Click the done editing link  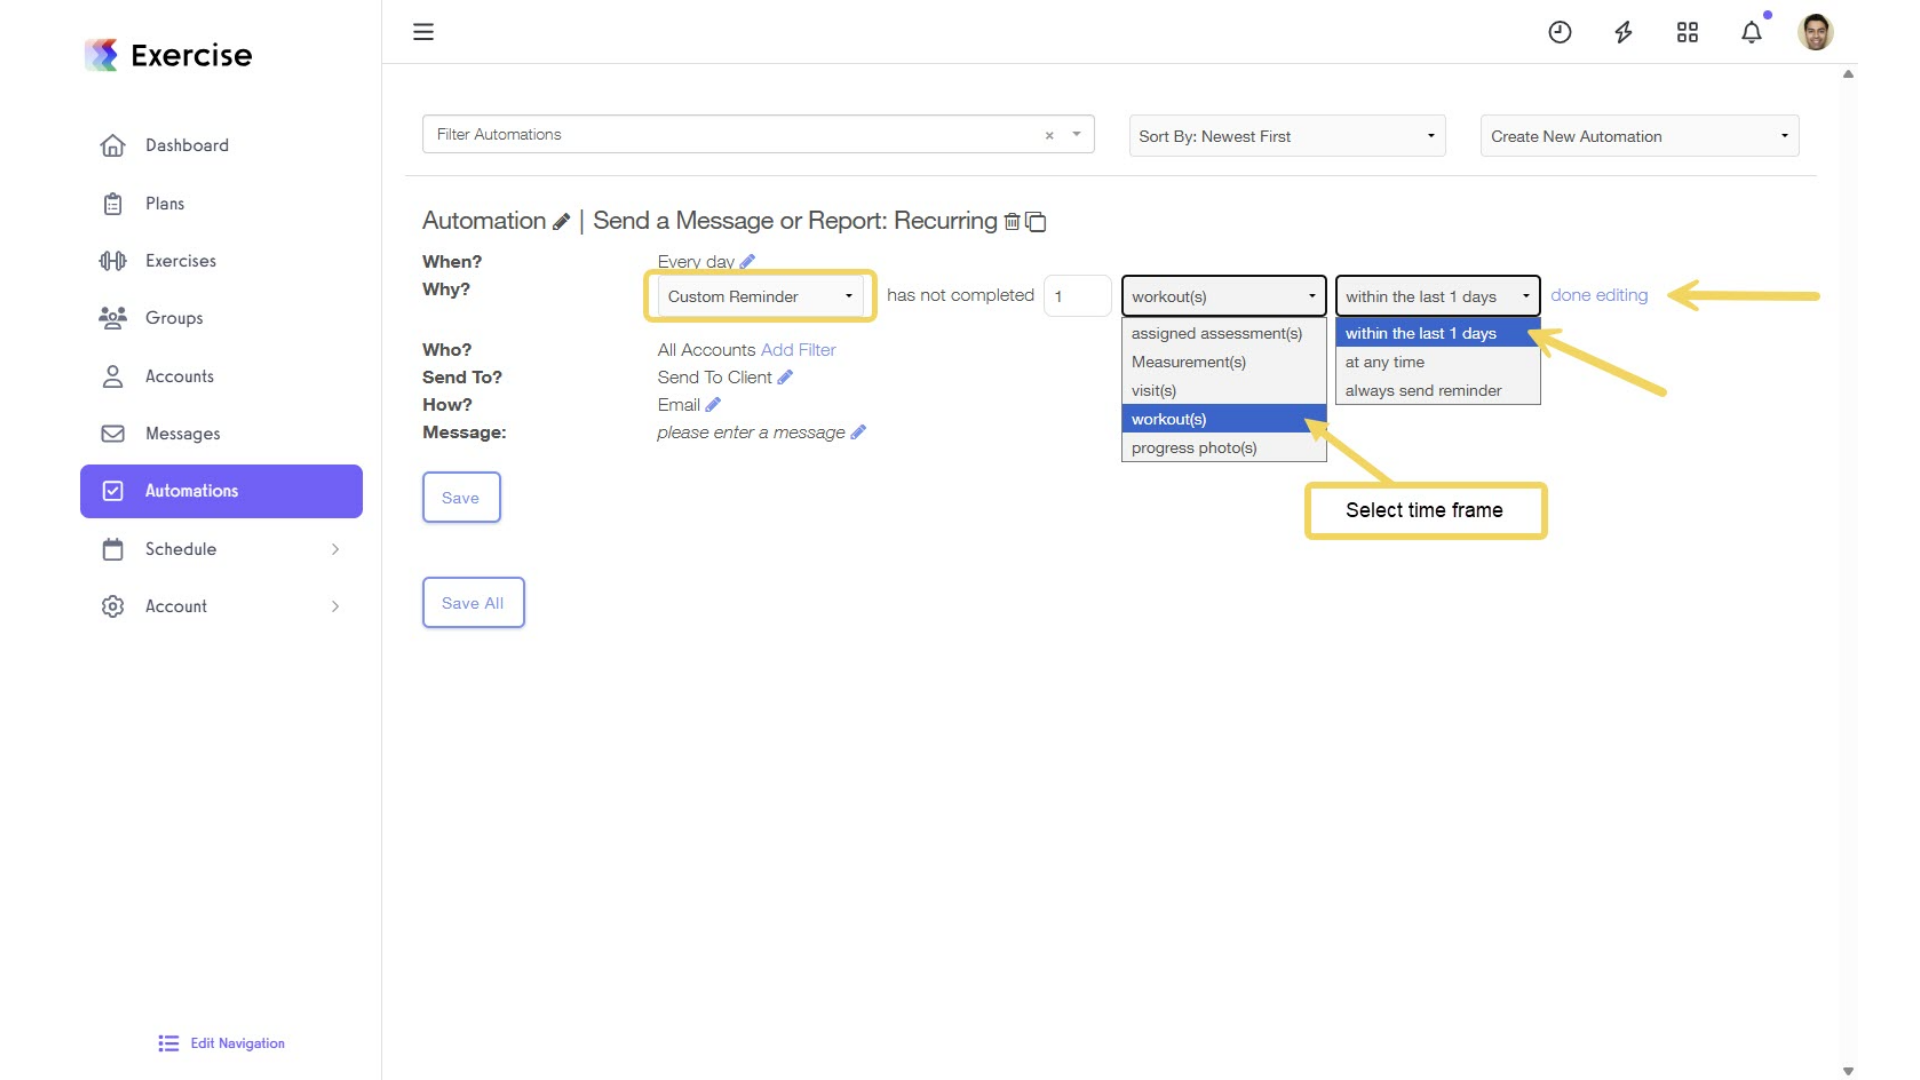point(1599,295)
